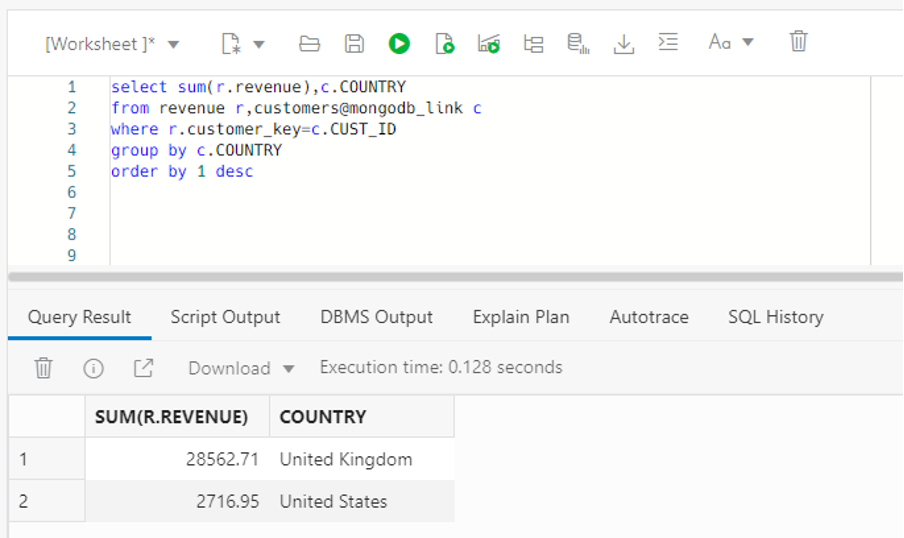Screen dimensions: 904x538
Task: Open a saved worksheet file
Action: tap(310, 44)
